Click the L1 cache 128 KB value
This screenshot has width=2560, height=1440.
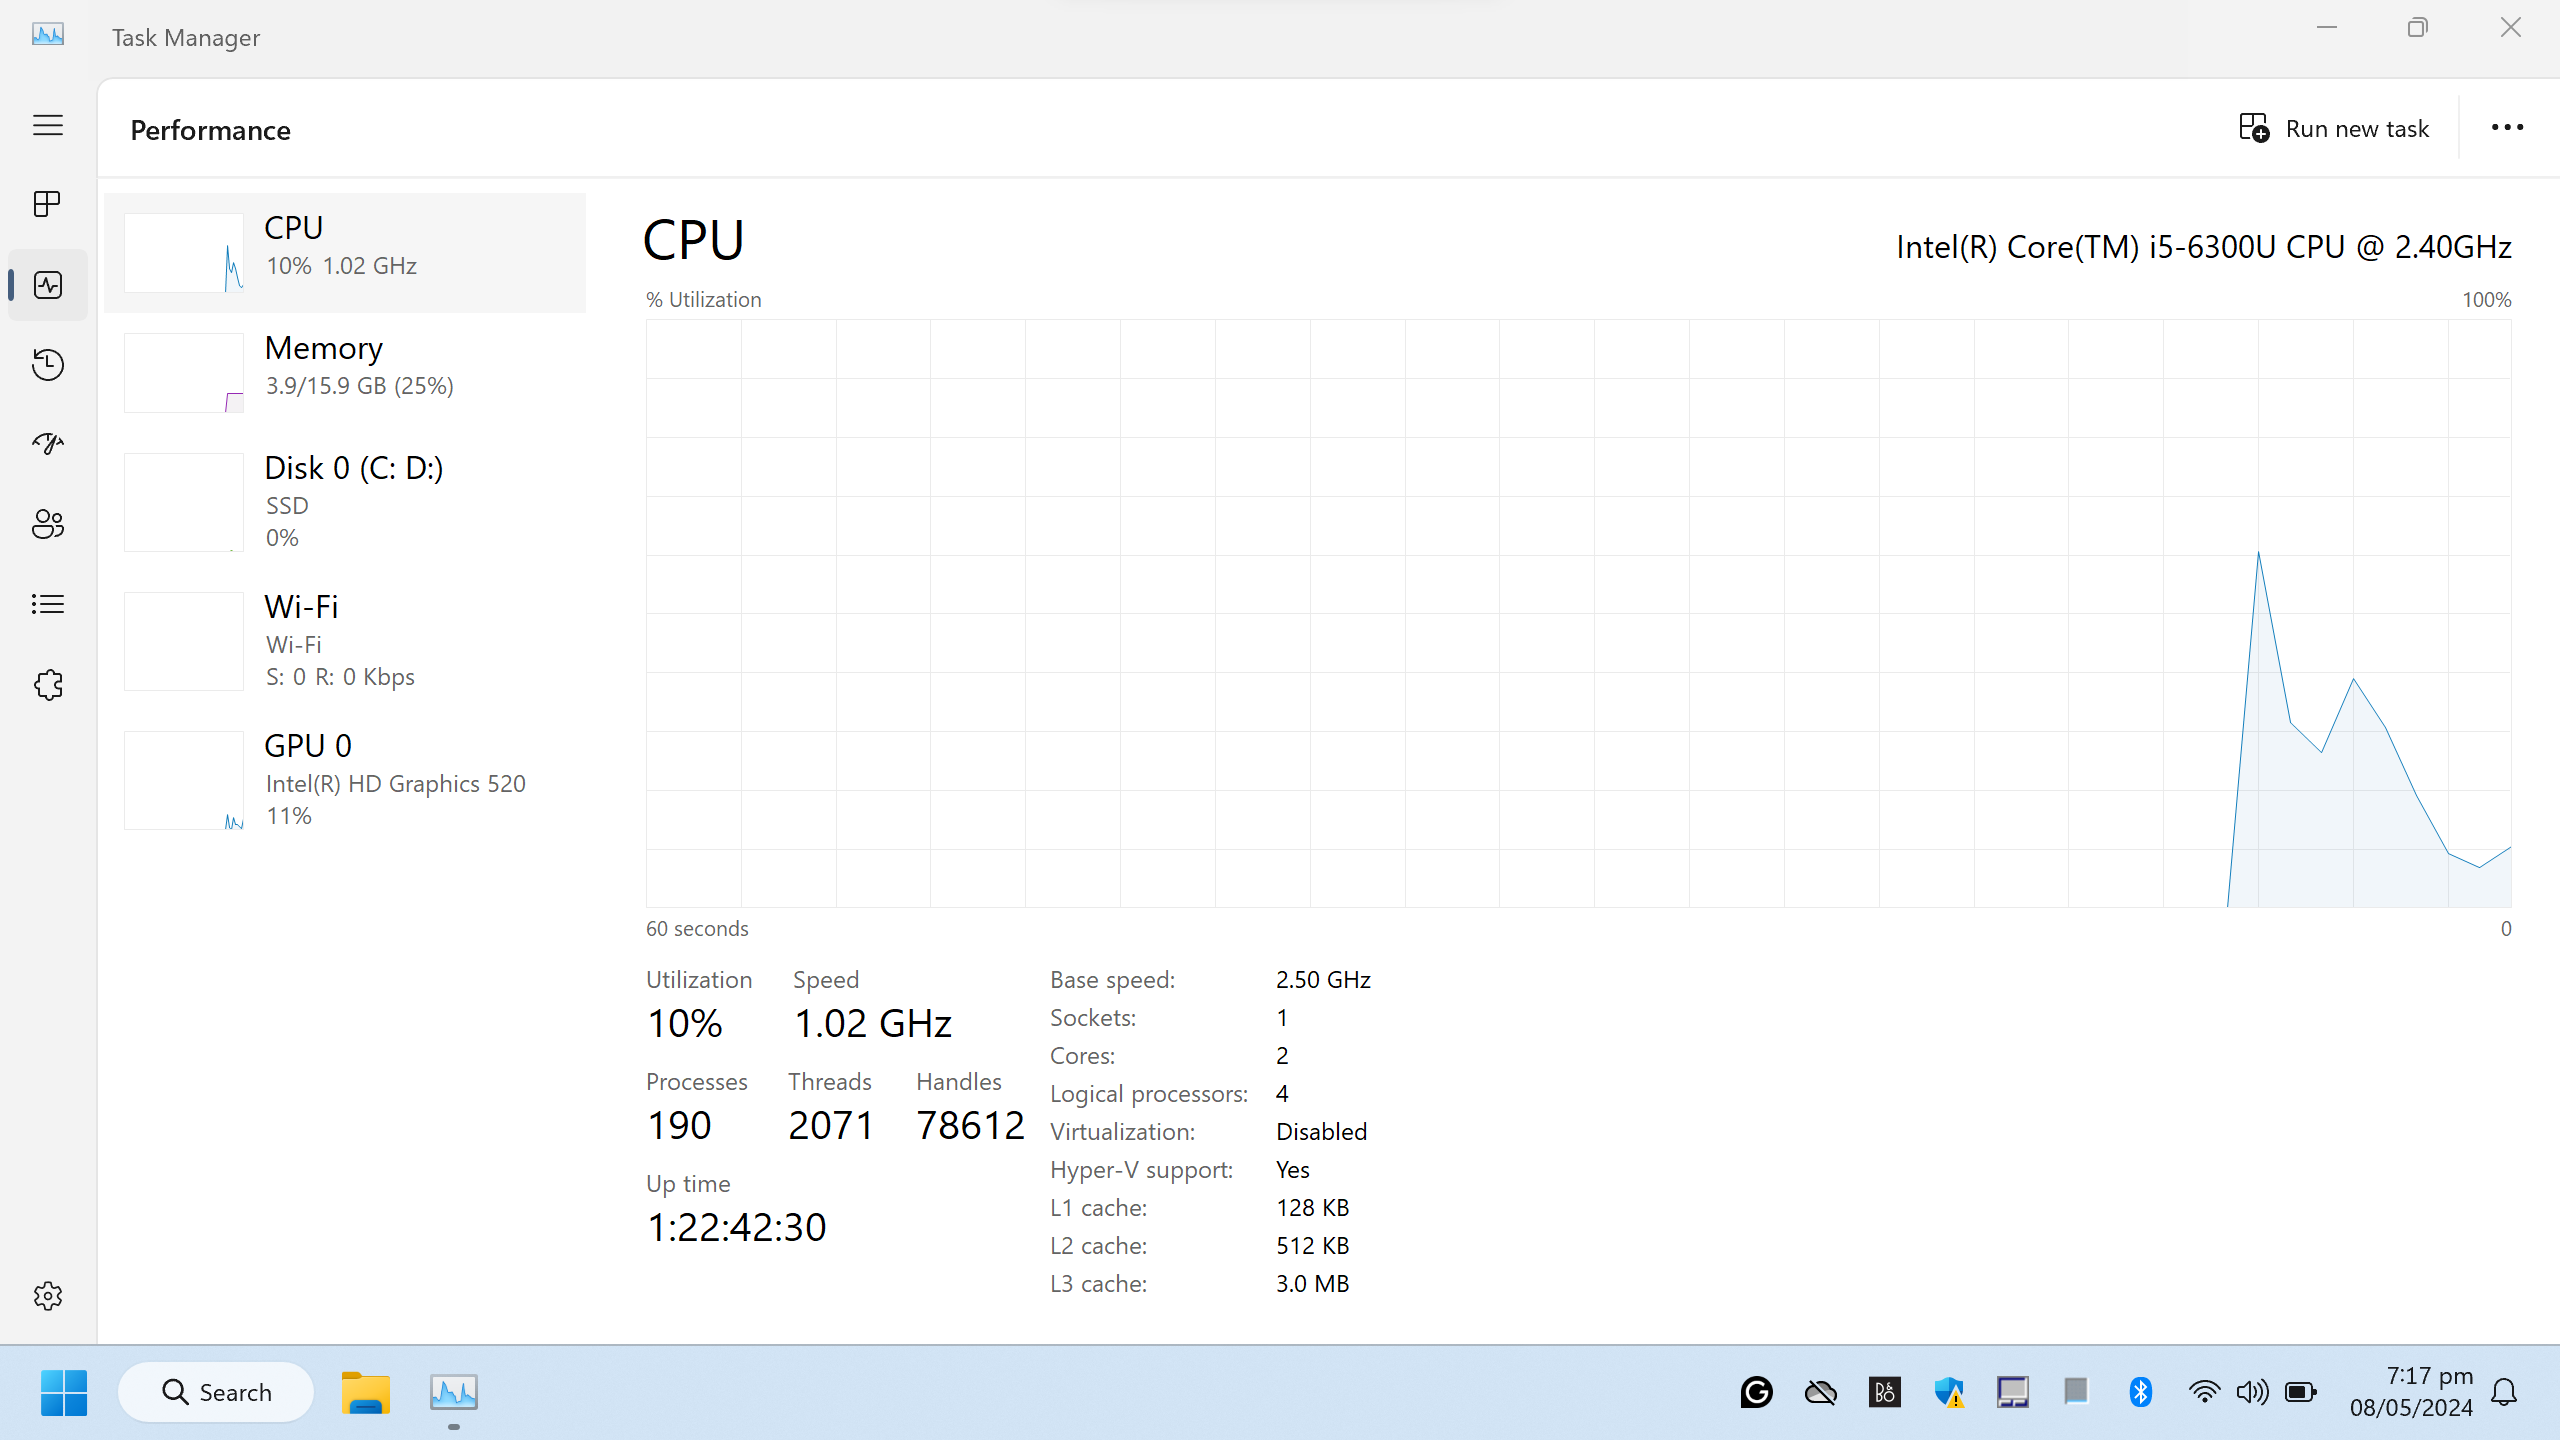[1313, 1208]
